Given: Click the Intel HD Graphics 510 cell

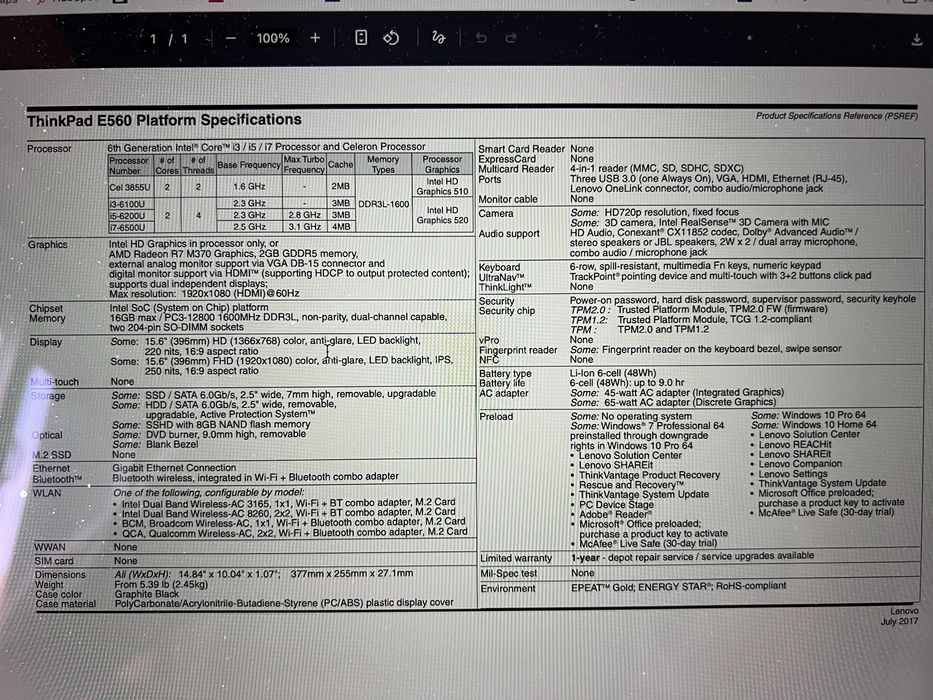Looking at the screenshot, I should pos(442,186).
